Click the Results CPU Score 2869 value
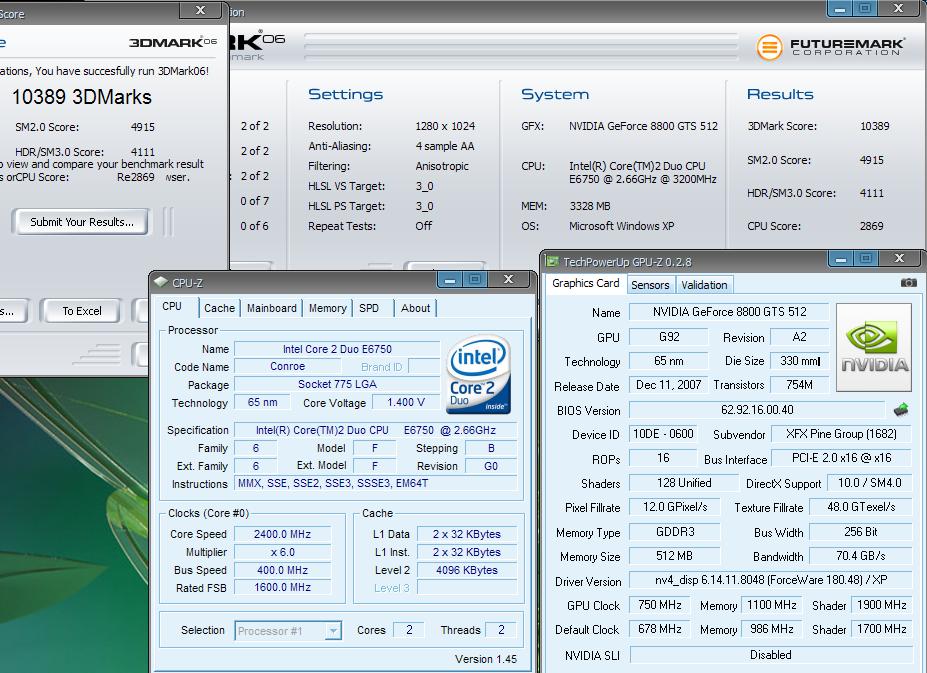This screenshot has width=927, height=673. 871,226
